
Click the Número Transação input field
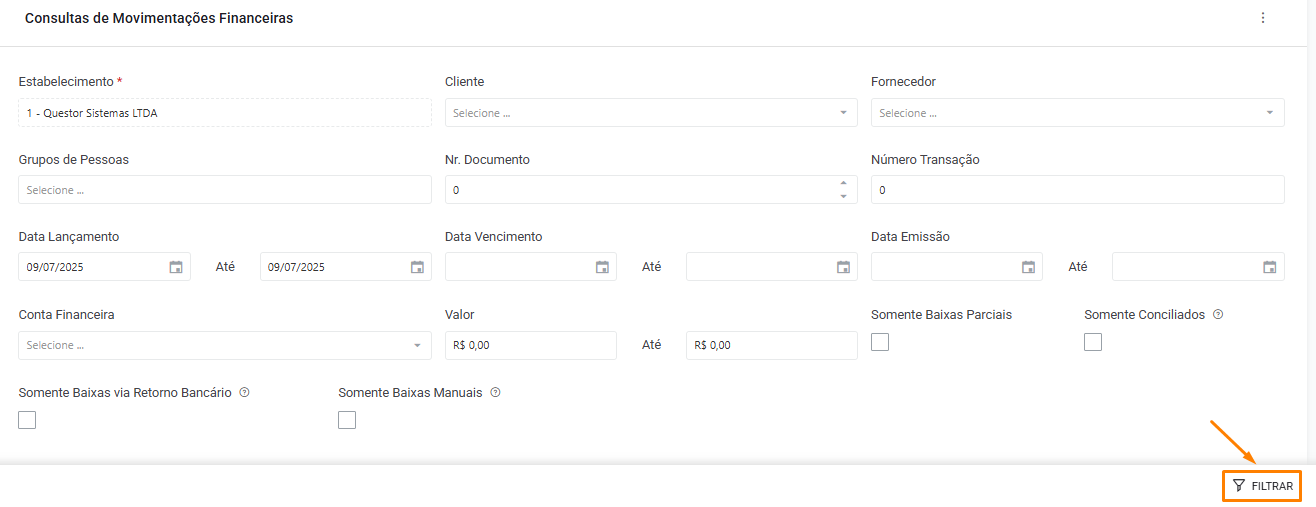coord(1077,190)
